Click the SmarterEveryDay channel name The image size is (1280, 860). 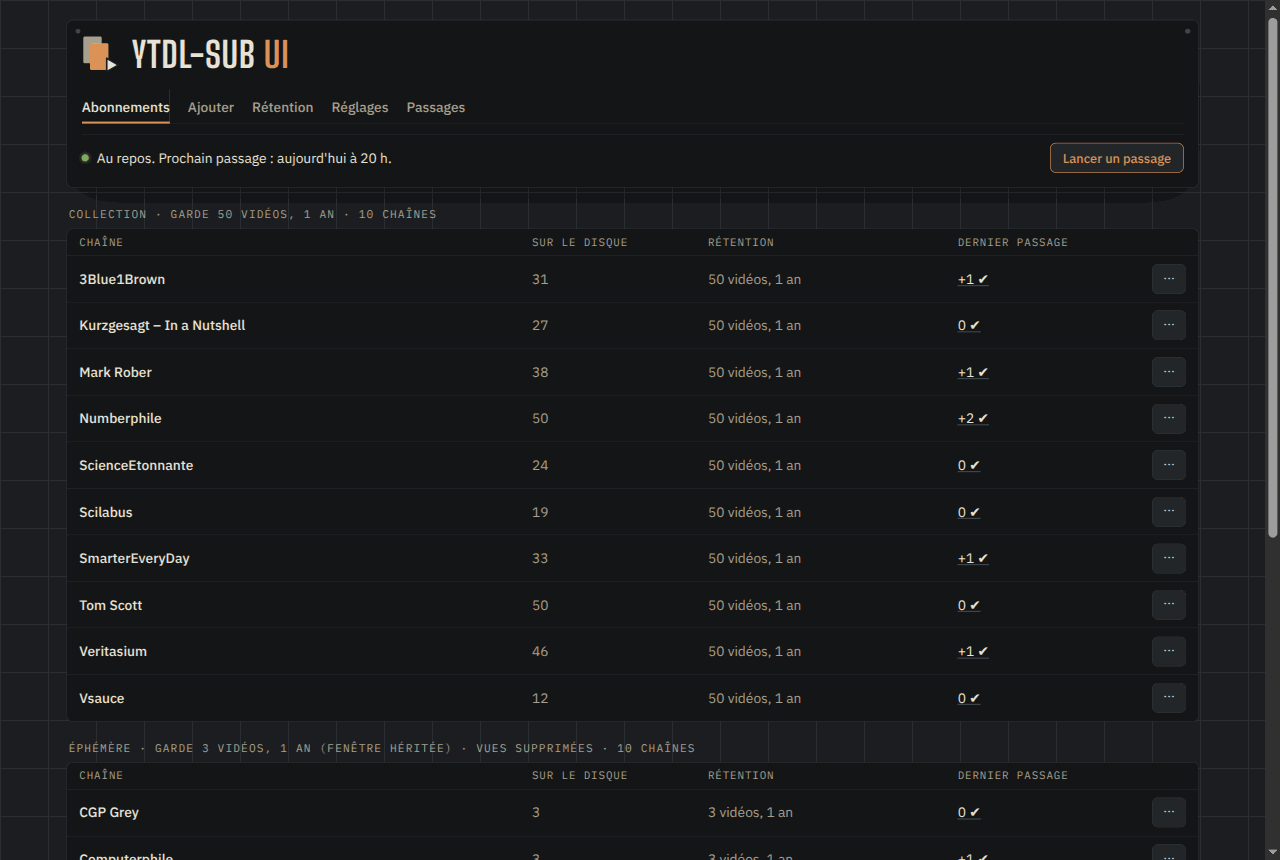click(134, 558)
